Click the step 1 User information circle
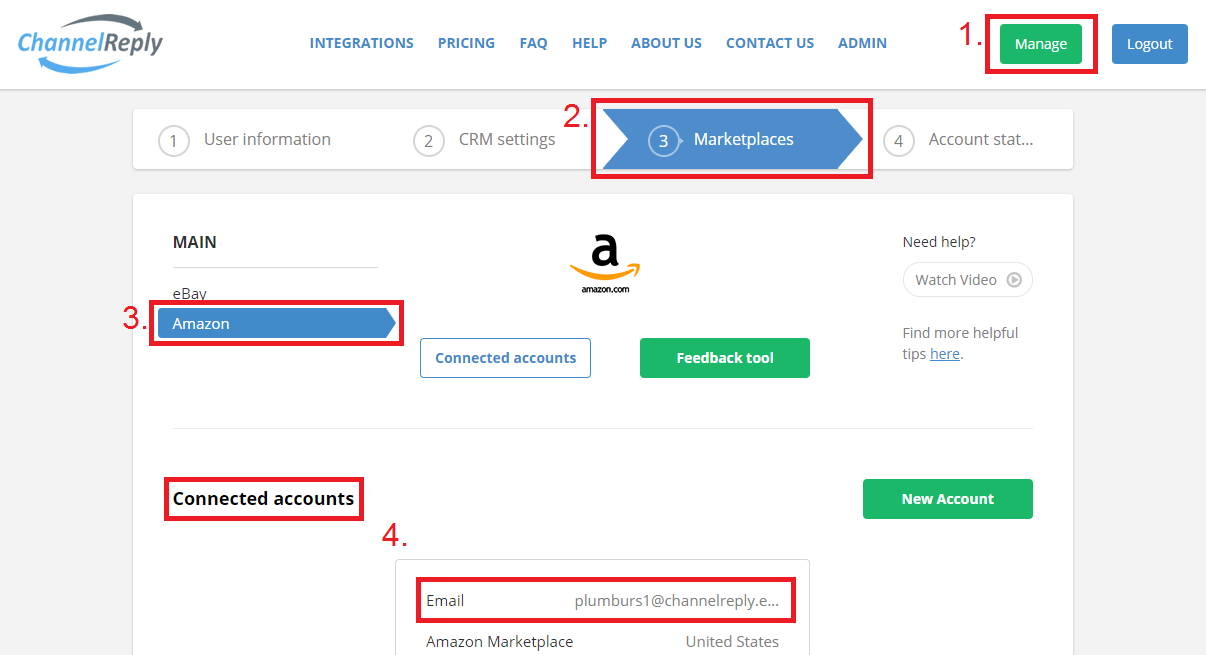The image size is (1206, 655). click(x=174, y=140)
